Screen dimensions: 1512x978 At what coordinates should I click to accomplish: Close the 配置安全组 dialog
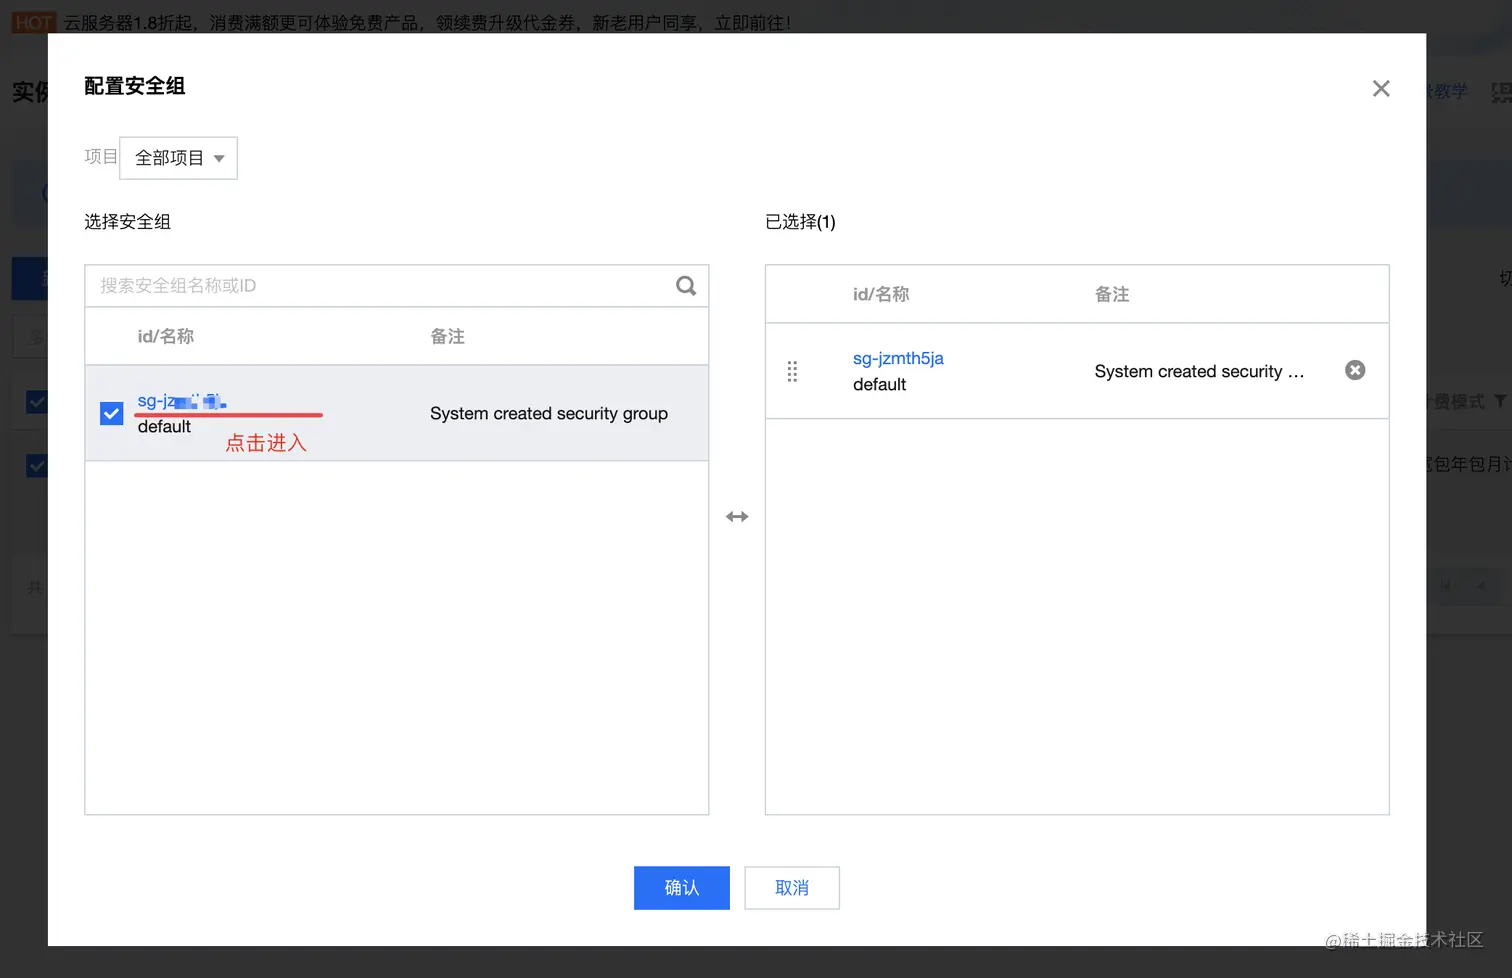[x=1381, y=88]
